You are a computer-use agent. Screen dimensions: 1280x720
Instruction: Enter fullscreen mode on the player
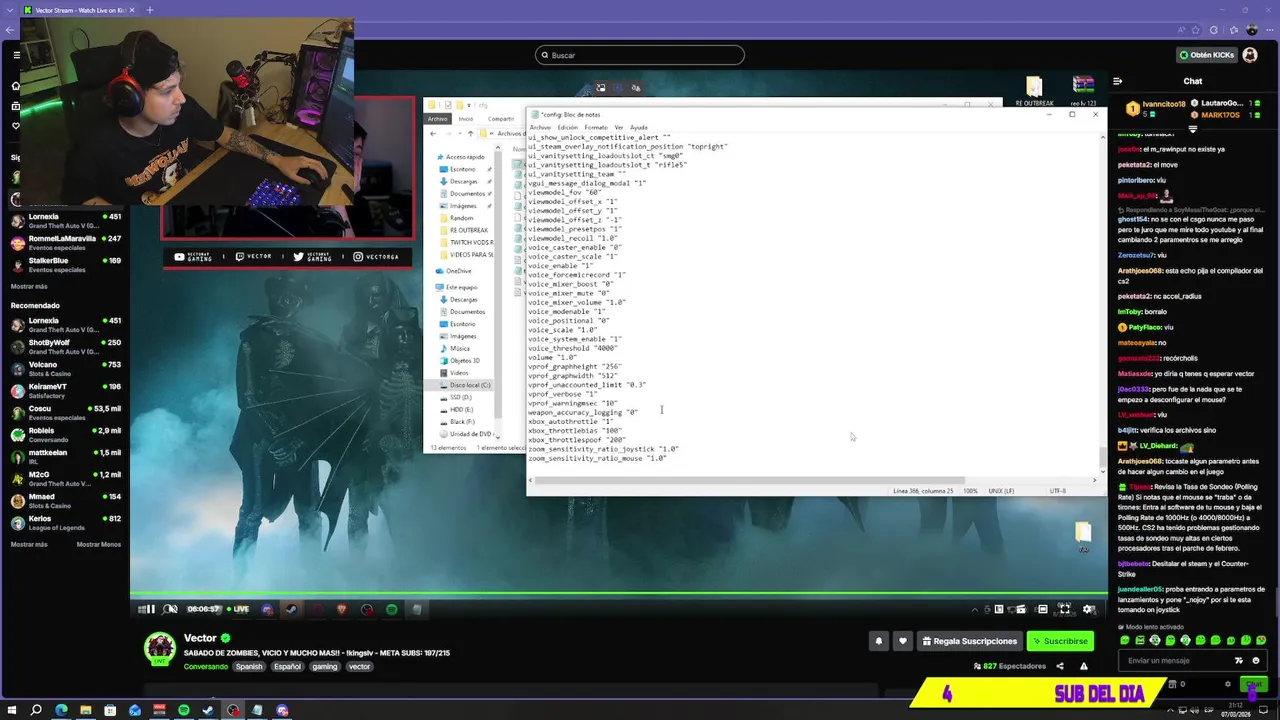[1064, 609]
